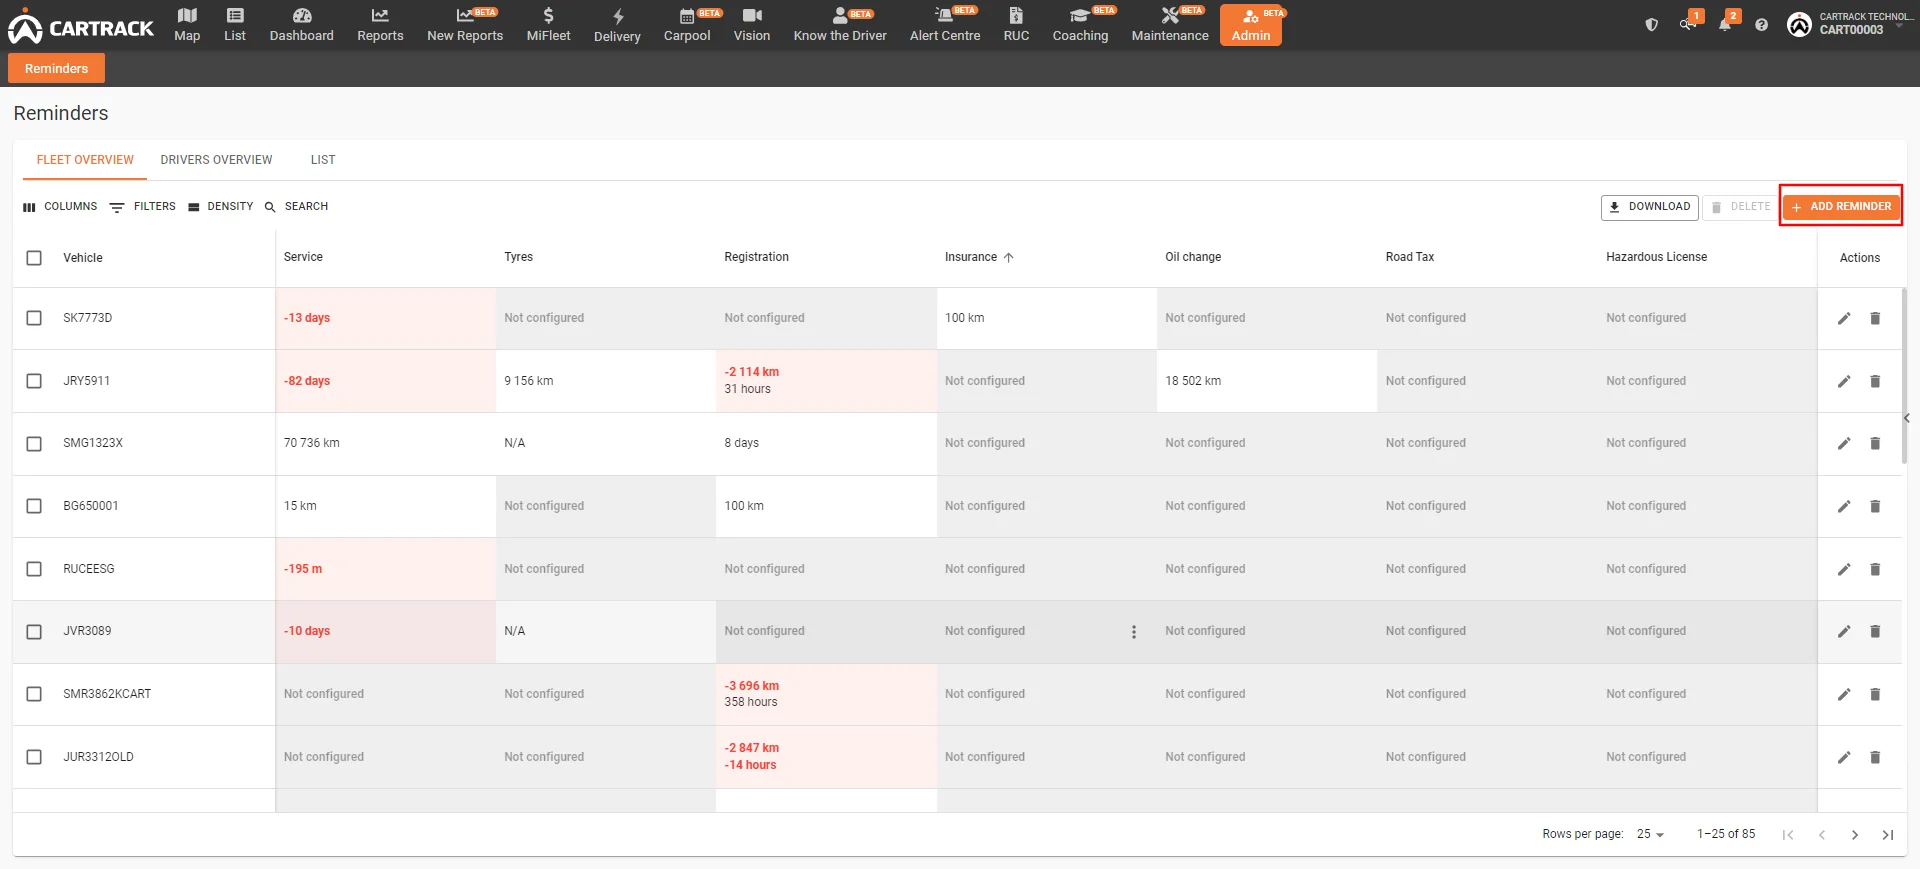Viewport: 1920px width, 869px height.
Task: Edit reminders for vehicle RUCEESG
Action: pos(1844,569)
